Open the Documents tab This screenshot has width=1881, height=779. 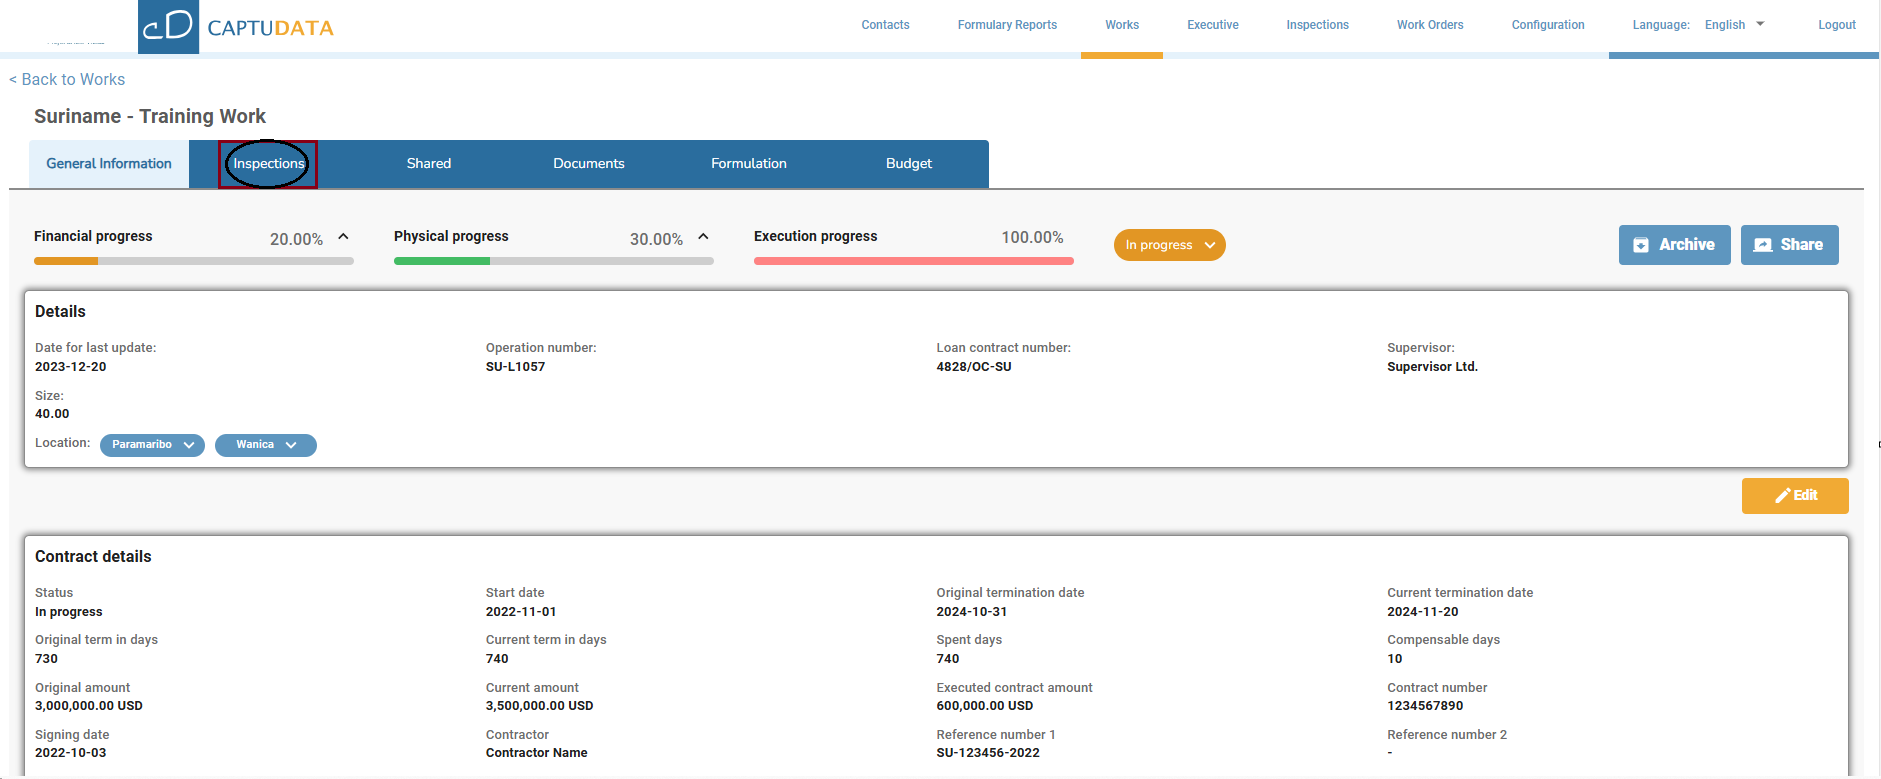[588, 164]
